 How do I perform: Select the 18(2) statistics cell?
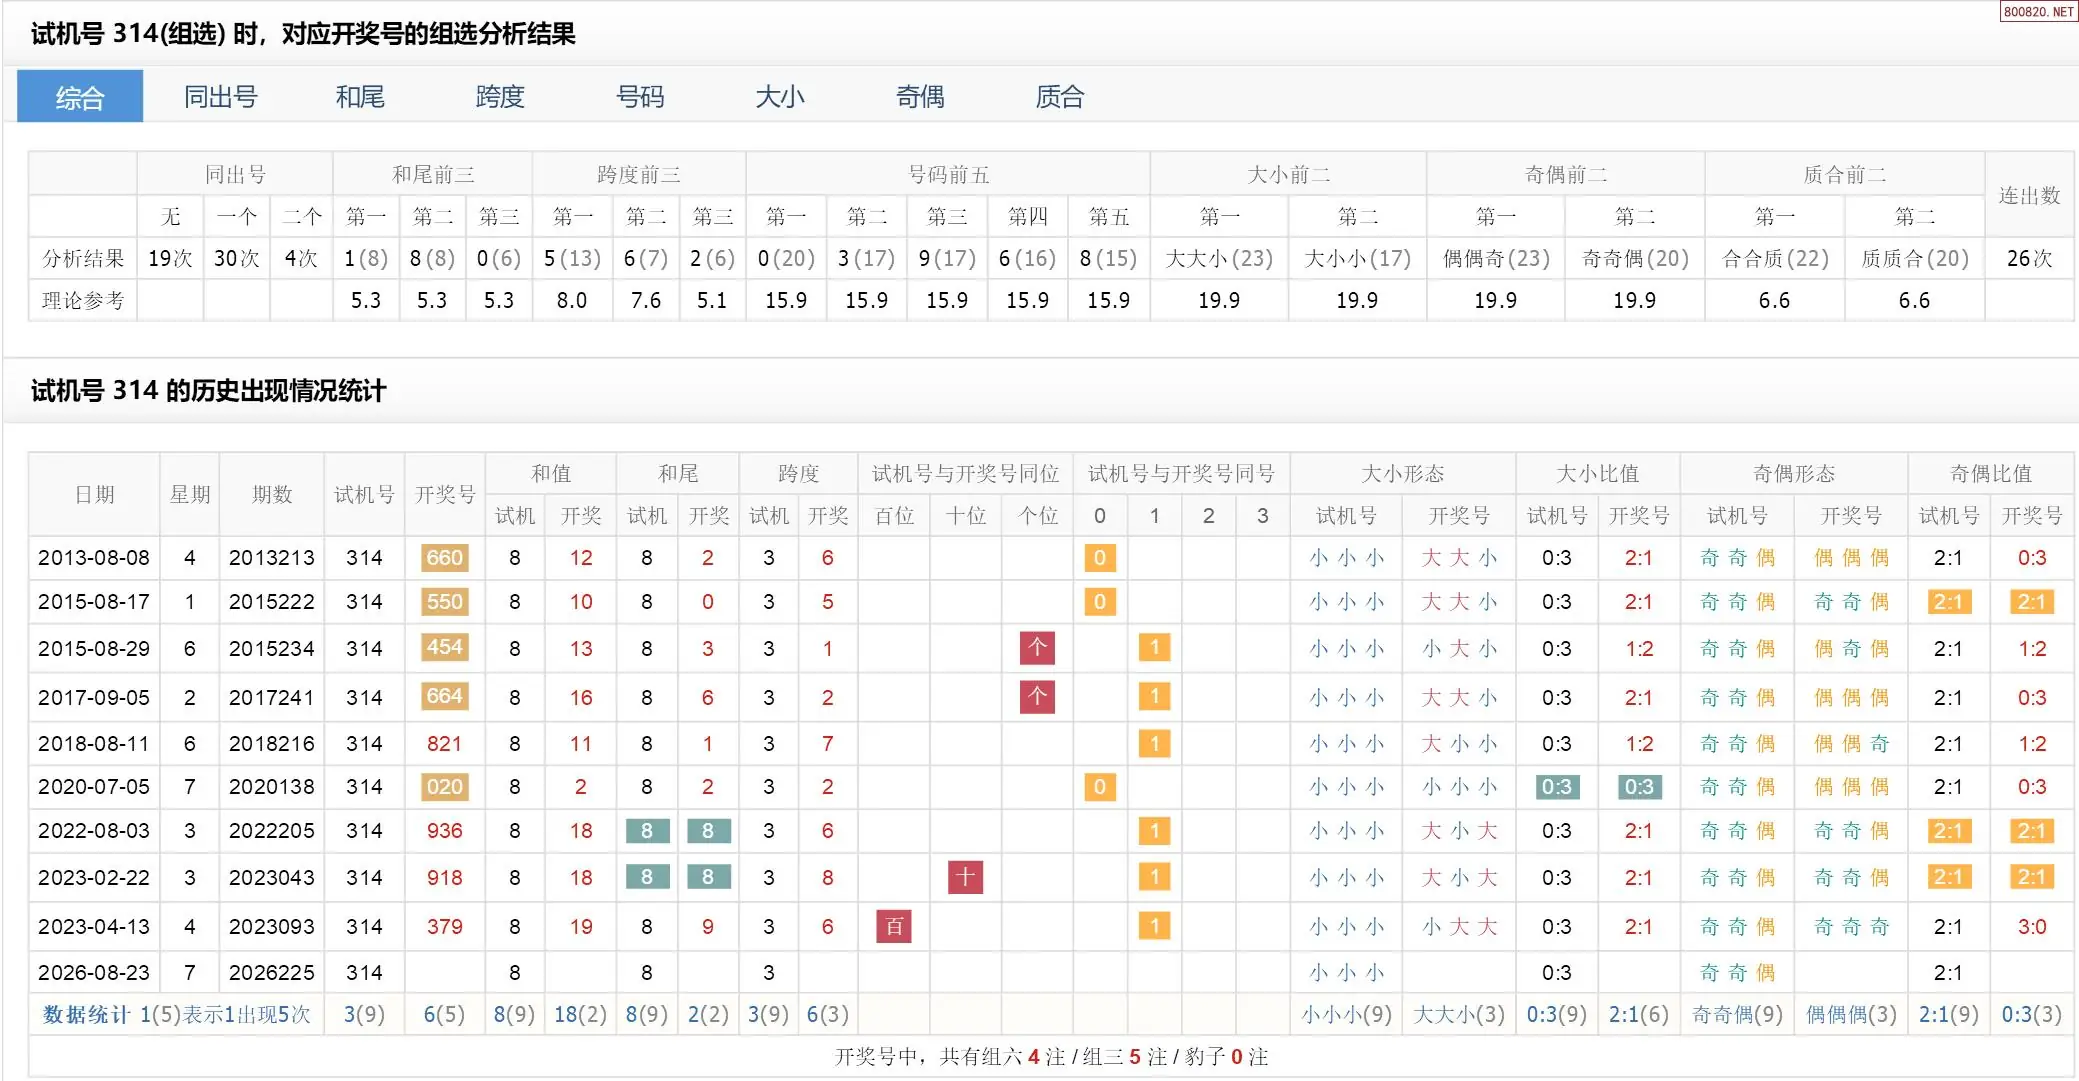point(581,1015)
